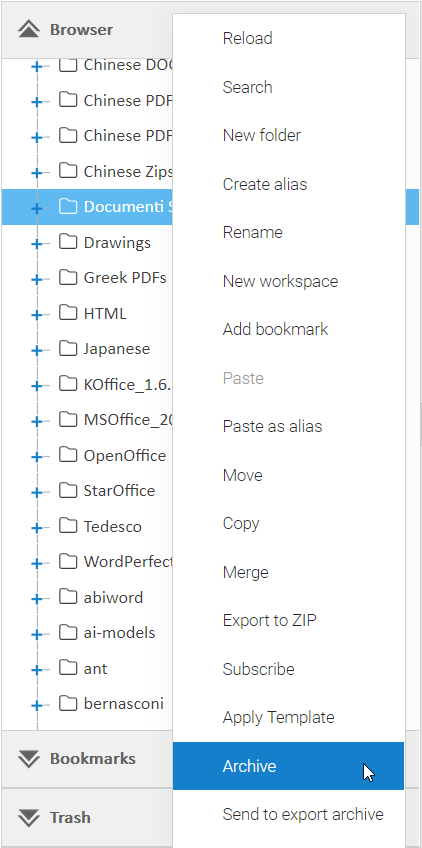Click the bernasconi folder icon
This screenshot has height=848, width=422.
[x=68, y=703]
